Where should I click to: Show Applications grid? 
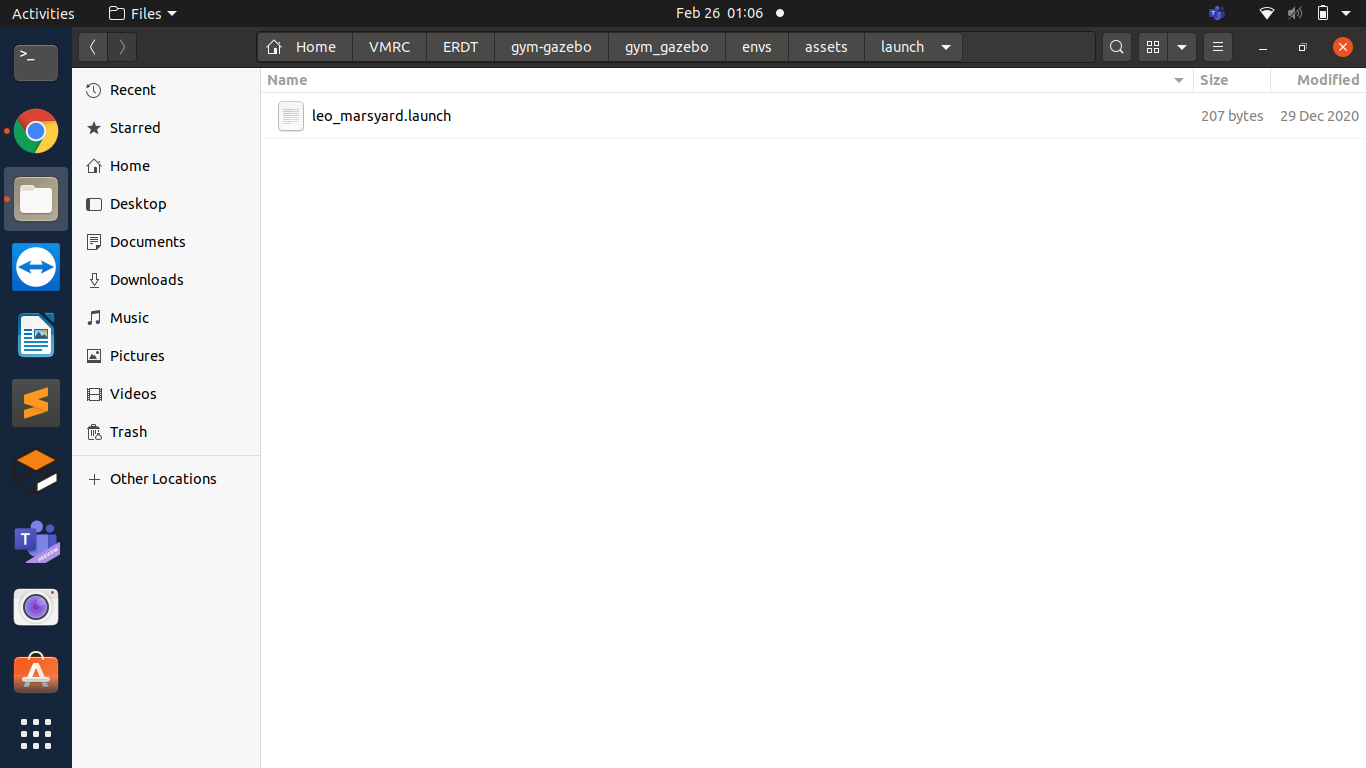36,733
